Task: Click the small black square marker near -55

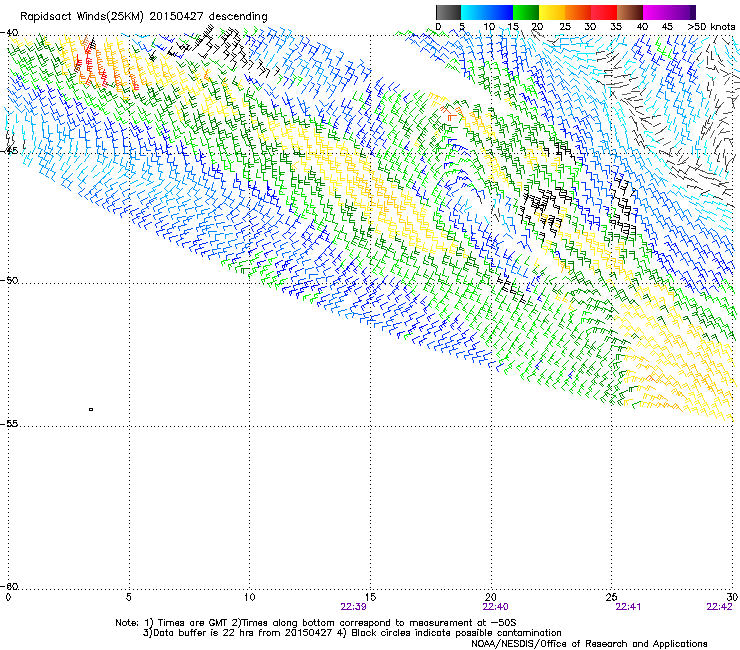Action: (x=91, y=409)
